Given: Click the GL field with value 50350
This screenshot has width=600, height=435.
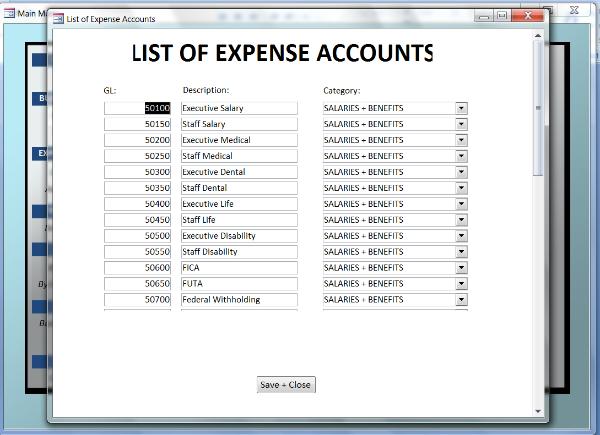Looking at the screenshot, I should click(138, 188).
